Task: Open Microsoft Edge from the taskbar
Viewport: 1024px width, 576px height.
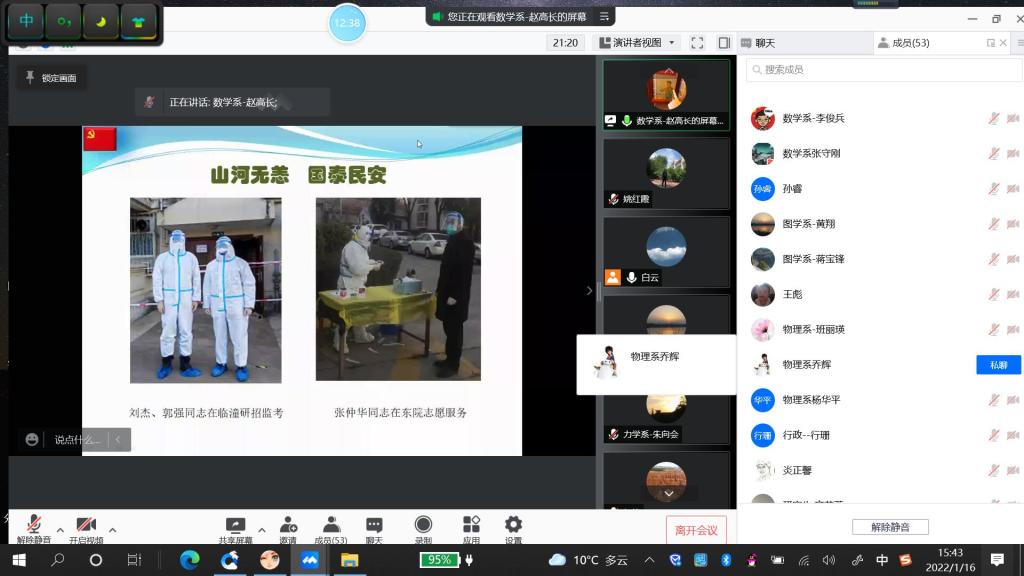Action: point(190,560)
